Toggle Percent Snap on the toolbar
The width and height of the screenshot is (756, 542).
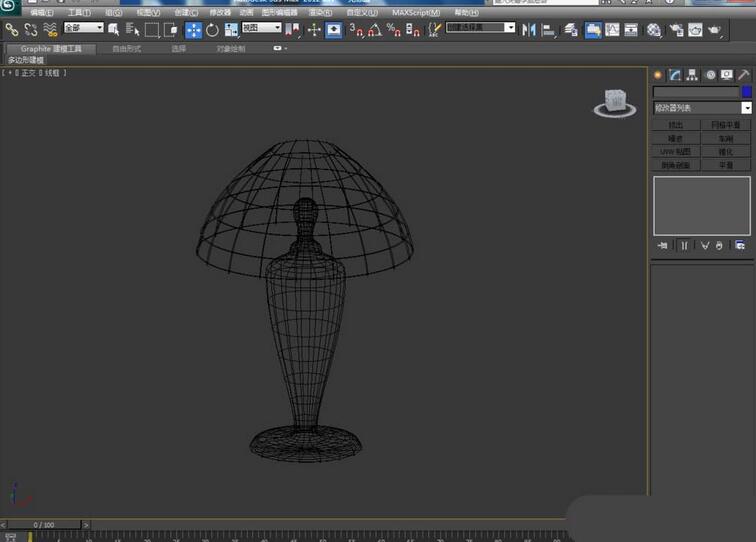click(394, 30)
